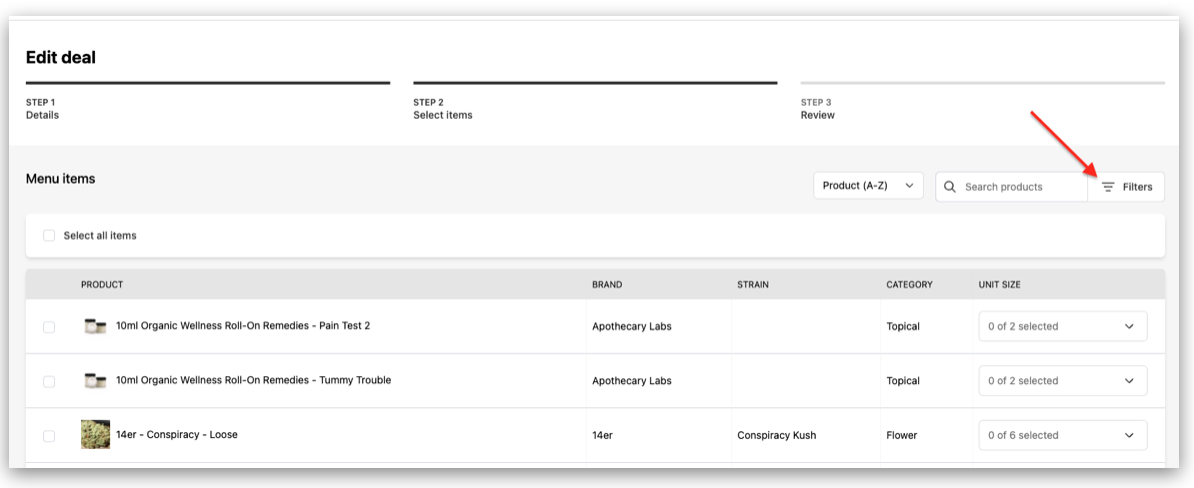Click the 14er Conspiracy Loose flower image
This screenshot has height=488, width=1194.
[95, 435]
